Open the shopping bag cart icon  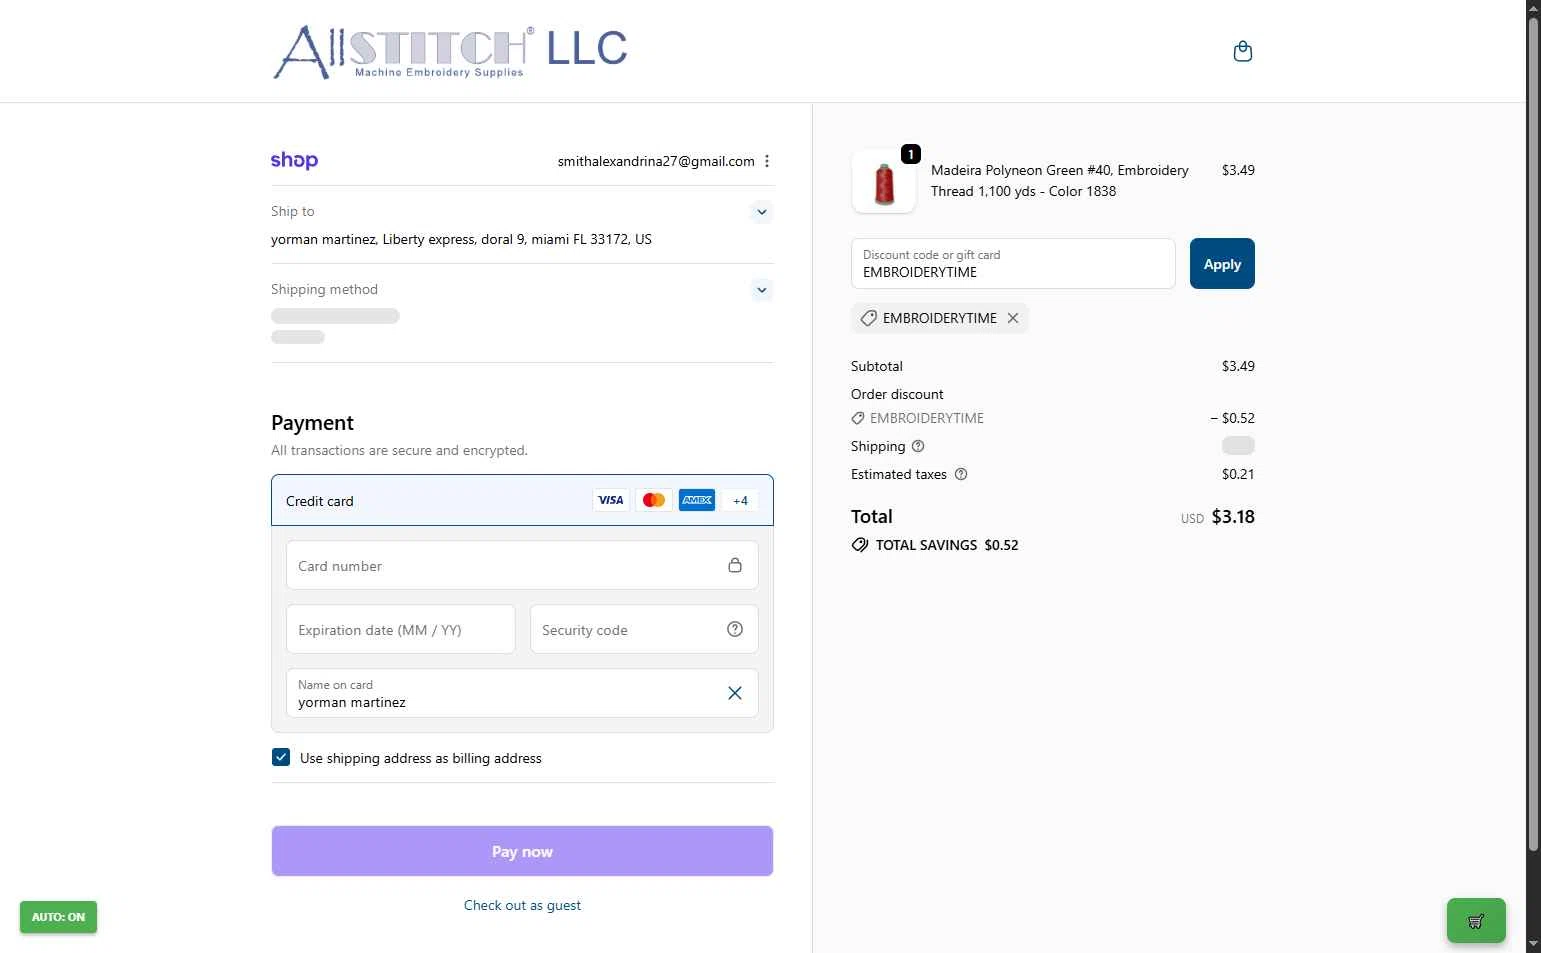coord(1243,51)
